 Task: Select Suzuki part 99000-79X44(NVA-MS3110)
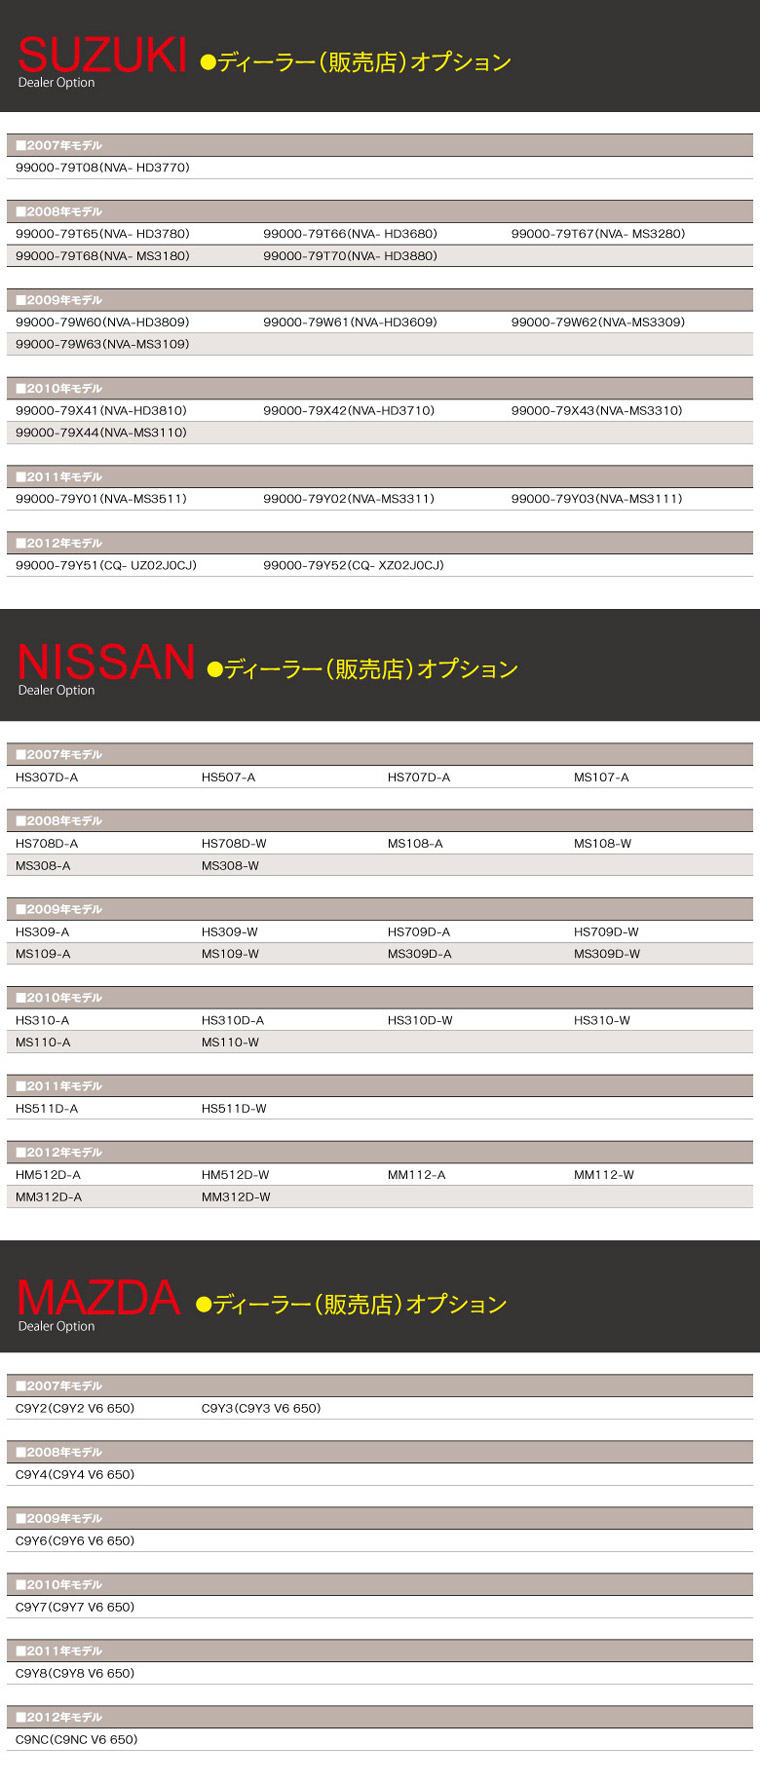coord(101,433)
